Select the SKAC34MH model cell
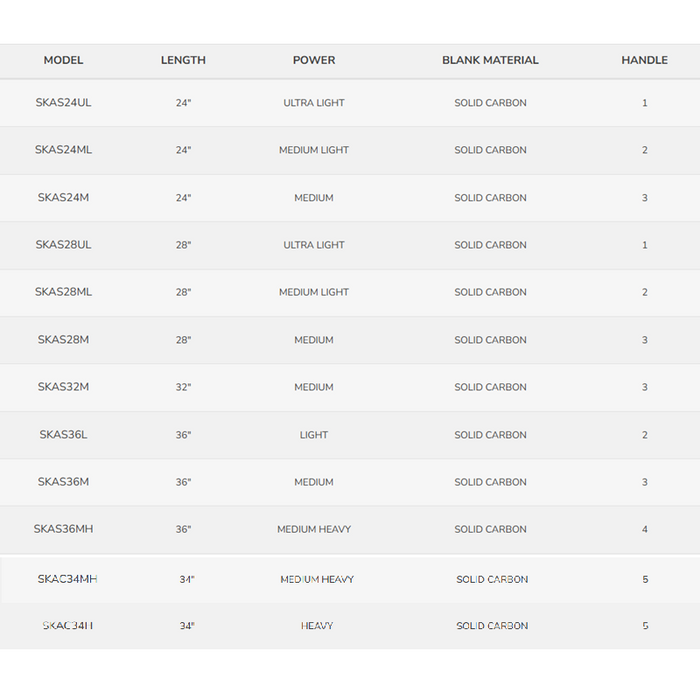Image resolution: width=700 pixels, height=700 pixels. [67, 579]
